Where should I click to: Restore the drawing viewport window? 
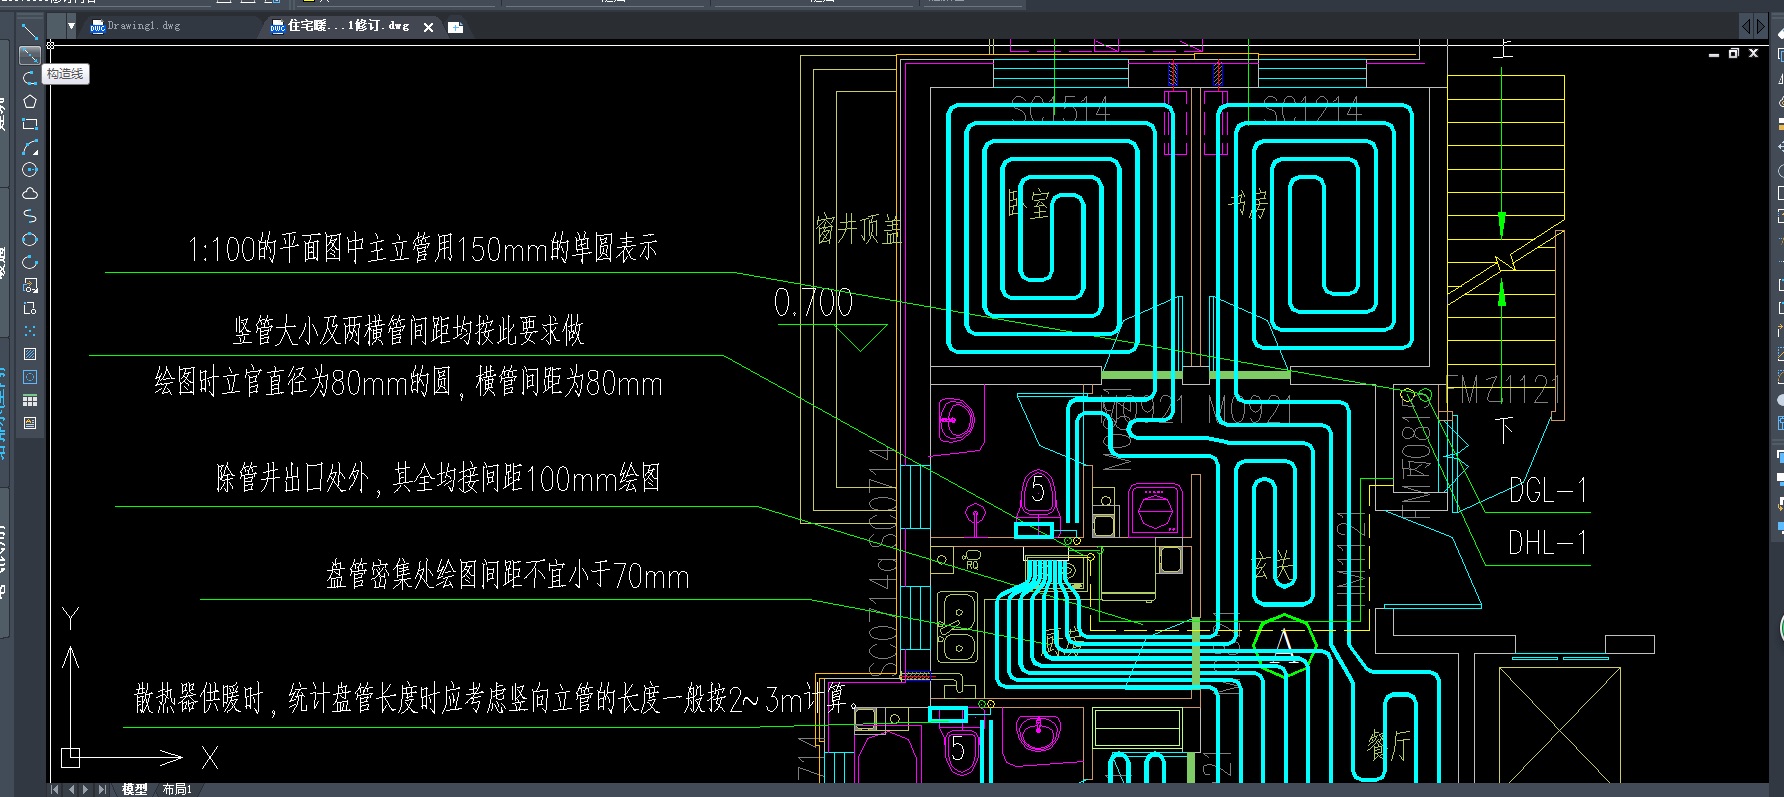tap(1734, 53)
